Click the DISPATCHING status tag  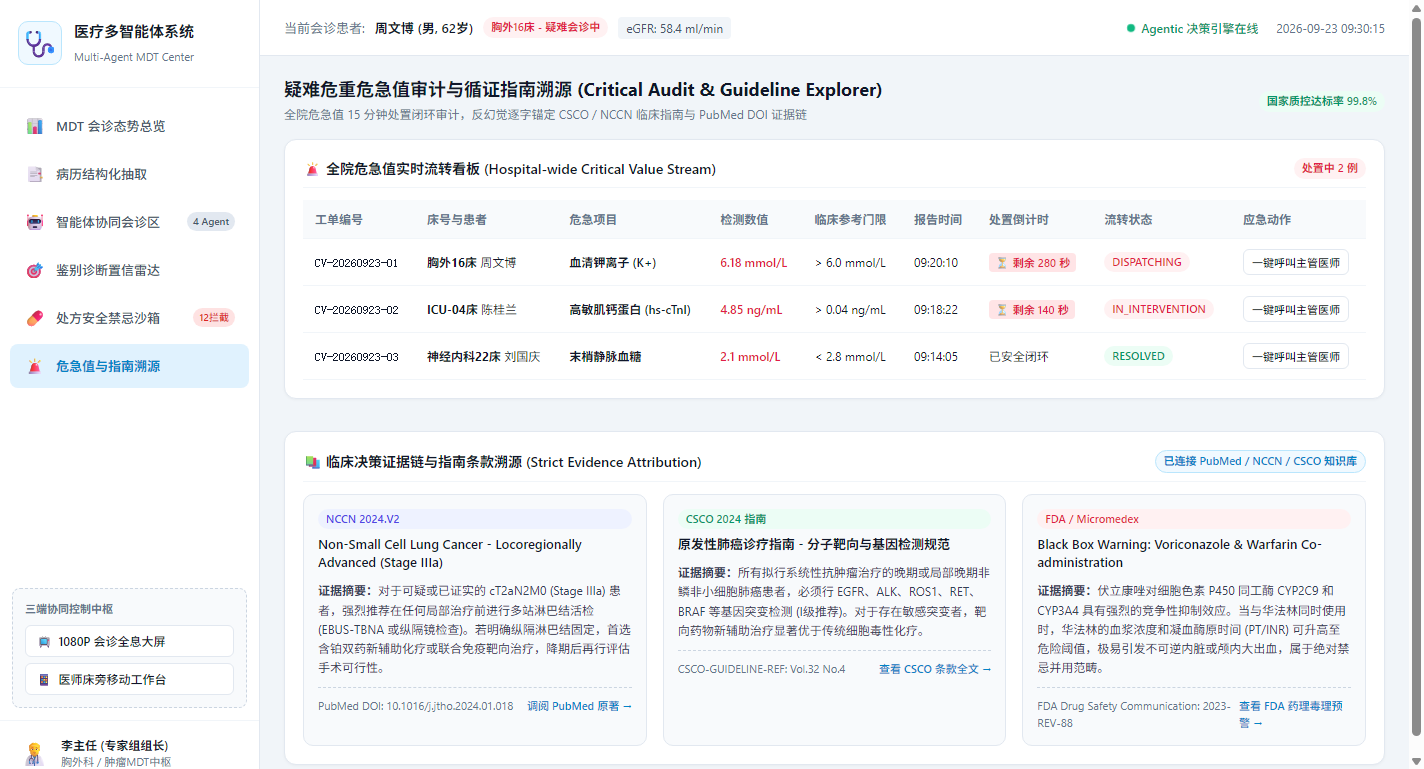click(1147, 262)
